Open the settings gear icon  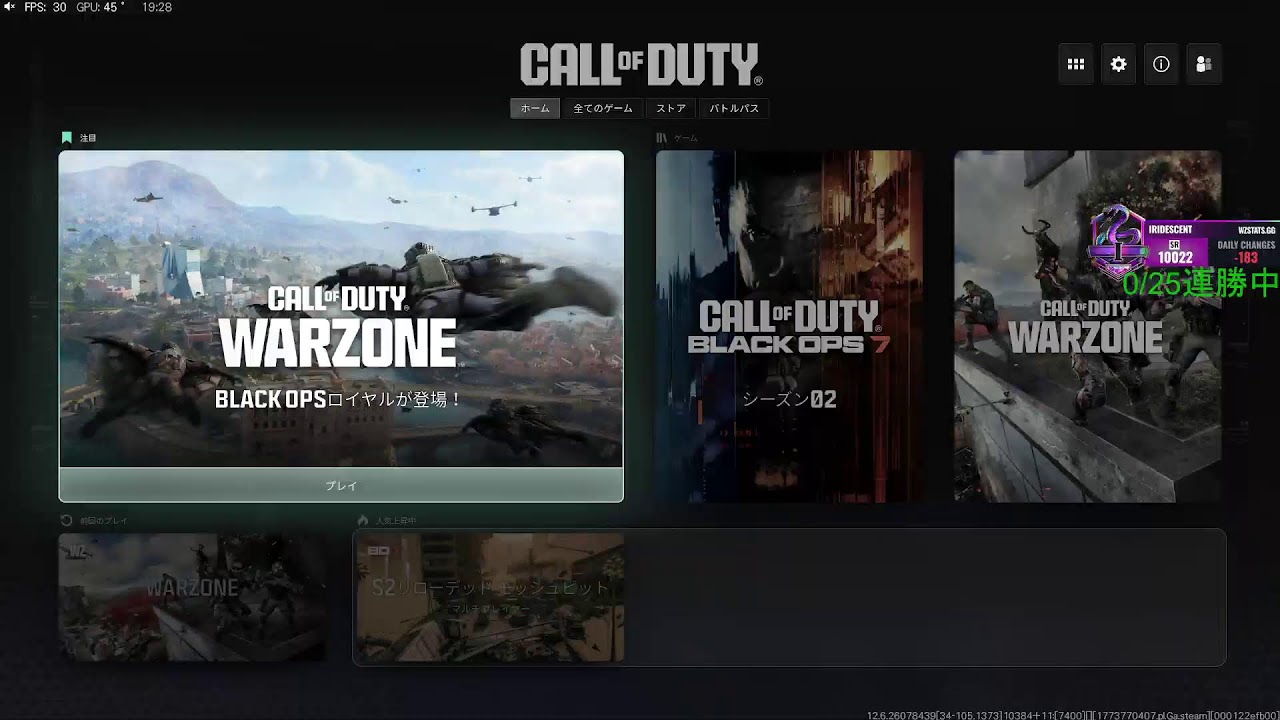click(x=1119, y=64)
